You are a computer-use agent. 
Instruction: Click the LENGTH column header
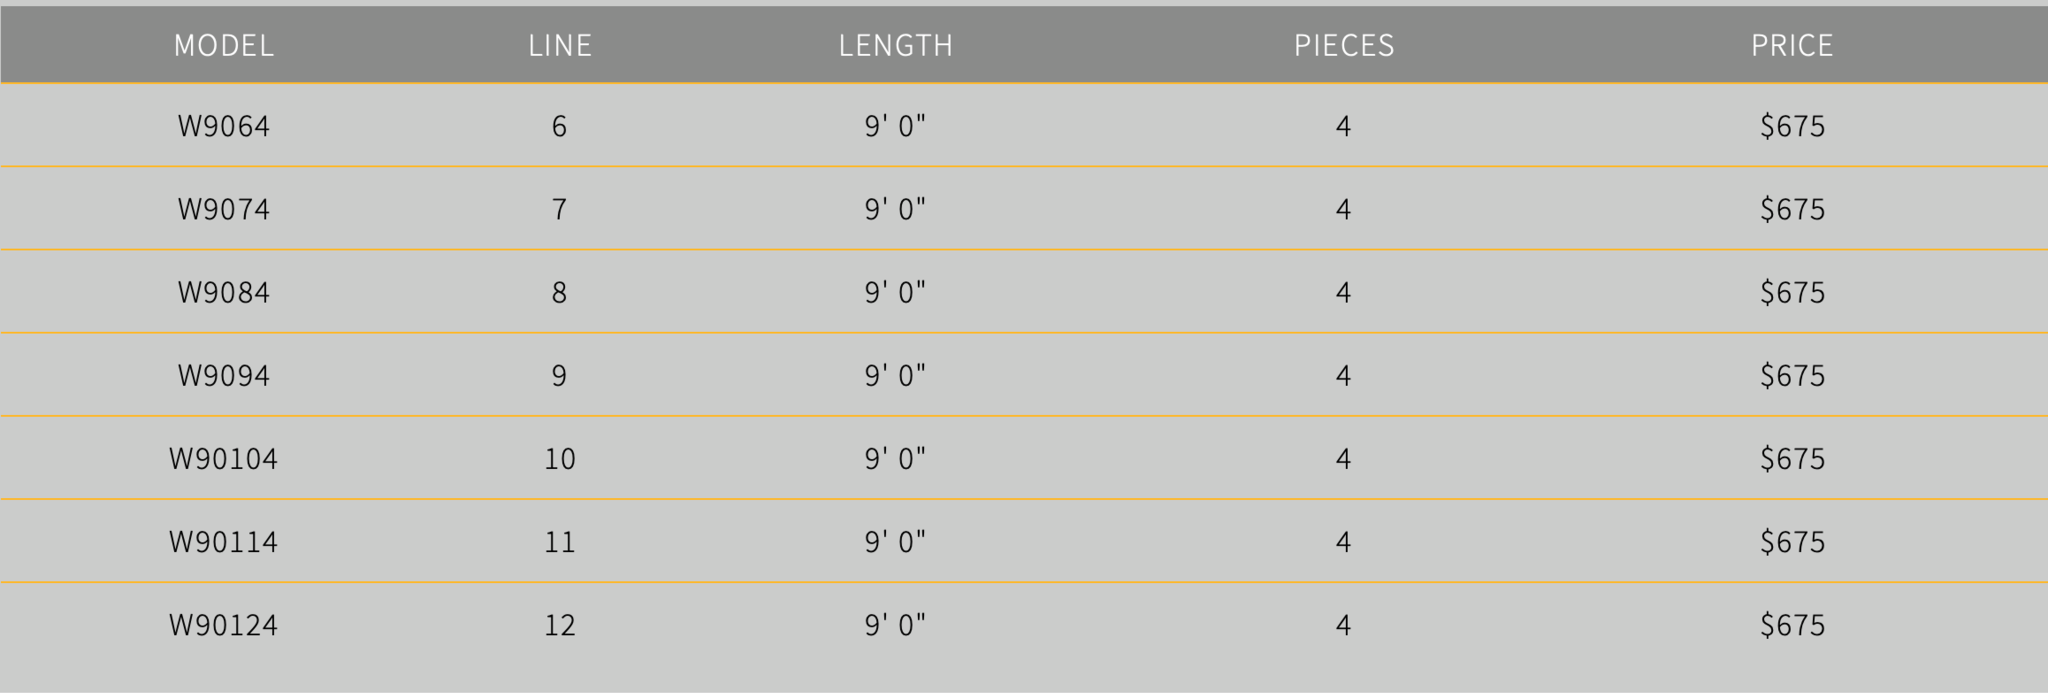896,45
